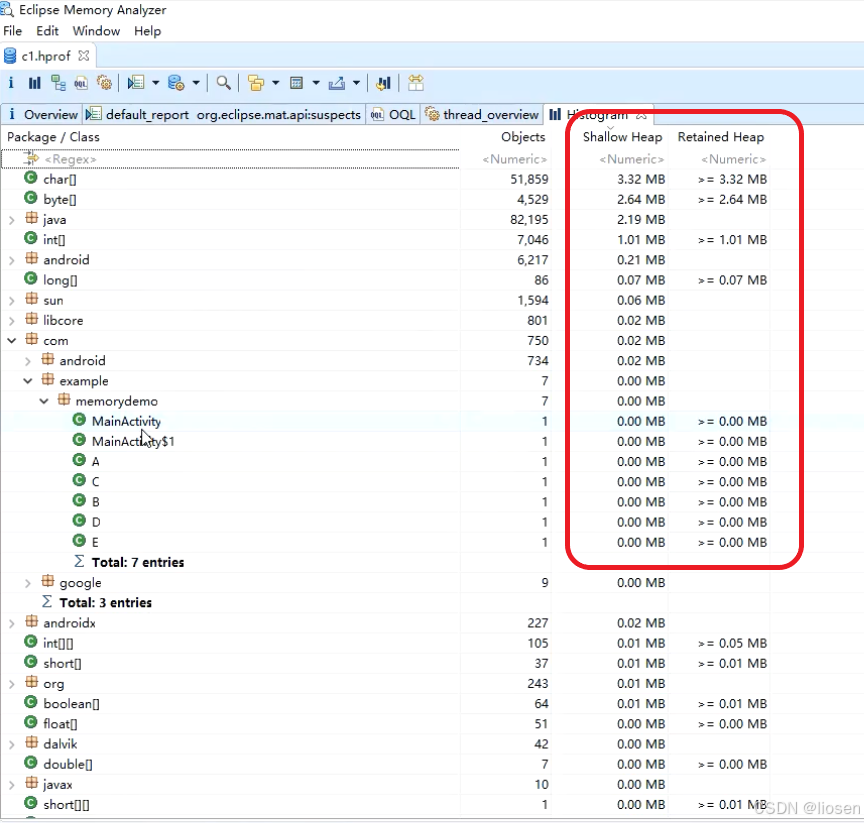864x823 pixels.
Task: Click the Regex filter field
Action: coord(230,159)
